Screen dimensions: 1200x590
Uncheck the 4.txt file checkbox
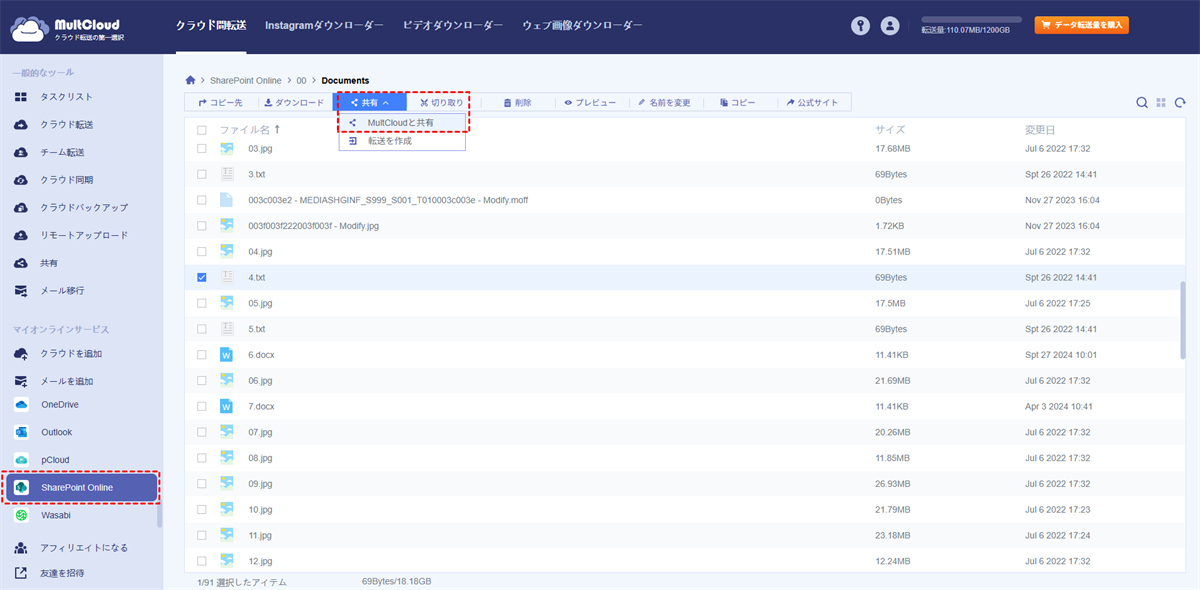[x=202, y=277]
